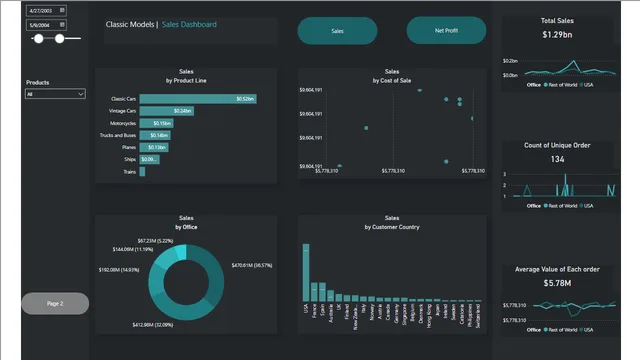This screenshot has width=640, height=360.
Task: Click the topmost scatter plot point
Action: tap(419, 90)
